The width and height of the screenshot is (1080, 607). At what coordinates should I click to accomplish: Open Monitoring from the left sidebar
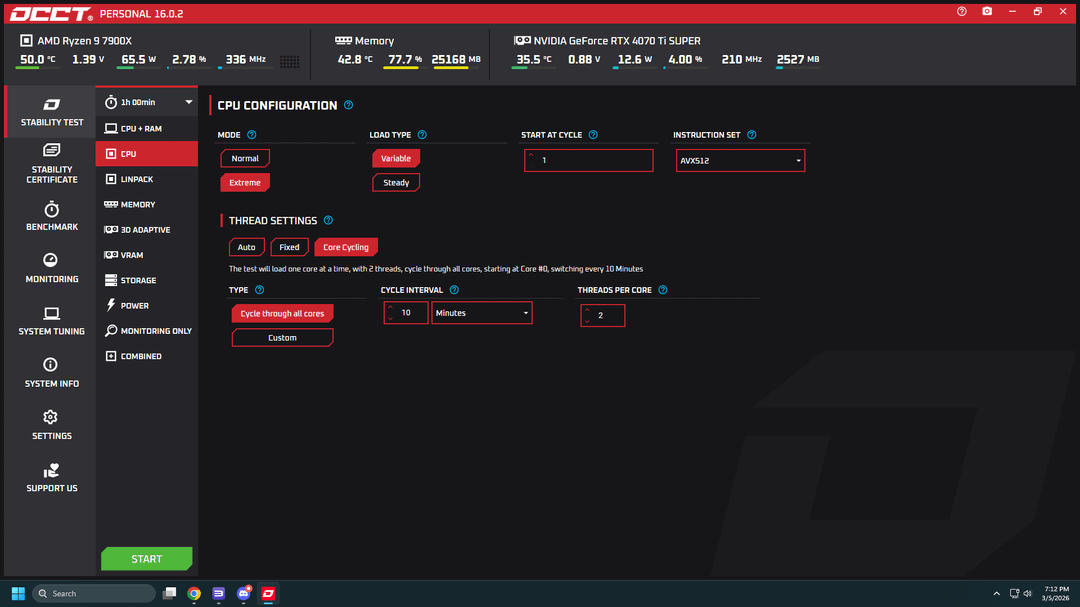click(x=52, y=268)
